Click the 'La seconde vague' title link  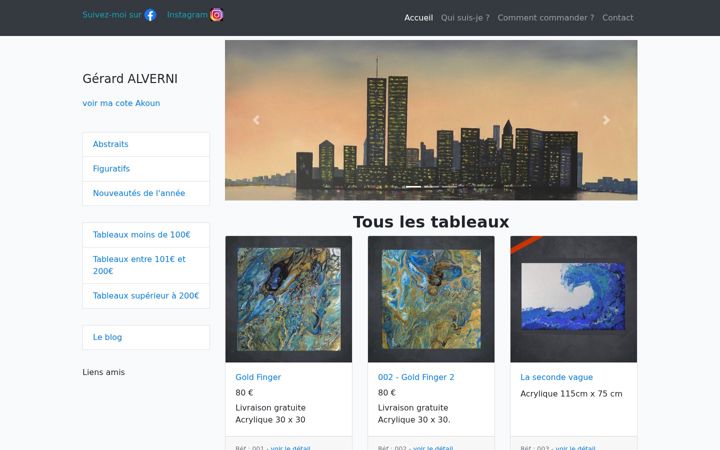[x=557, y=377]
